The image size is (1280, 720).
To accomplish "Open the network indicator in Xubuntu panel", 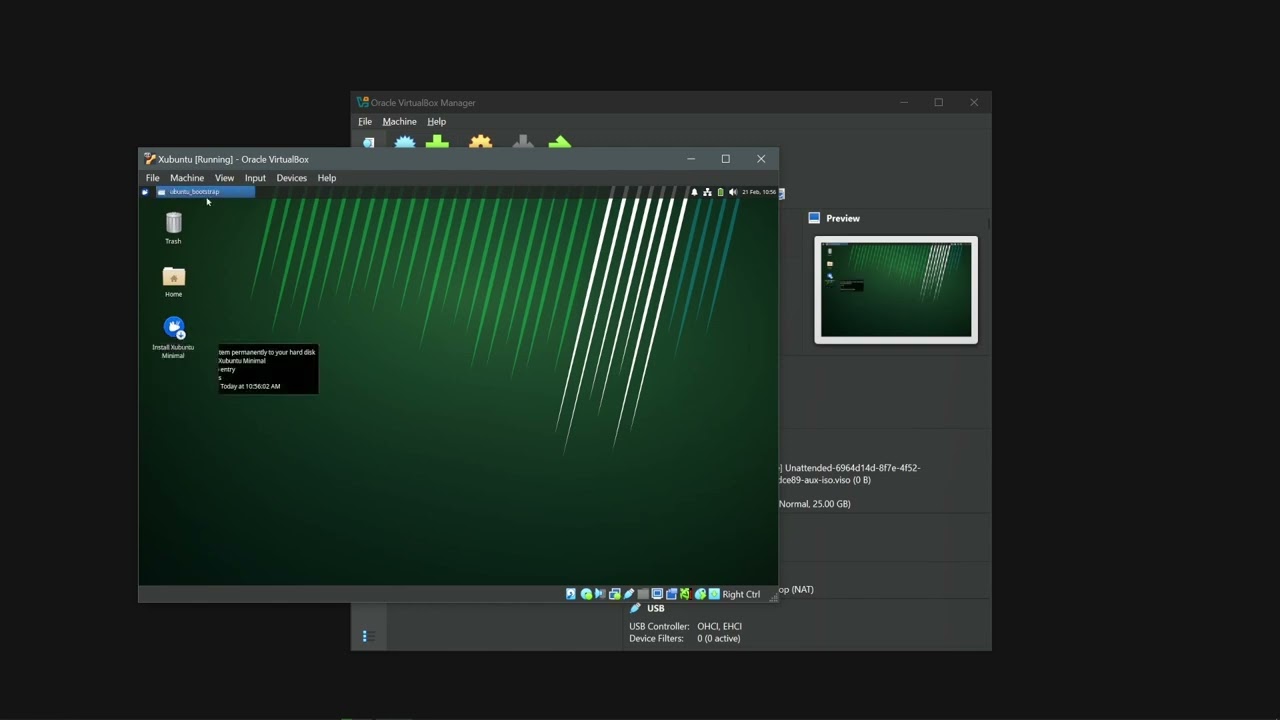I will coord(707,192).
